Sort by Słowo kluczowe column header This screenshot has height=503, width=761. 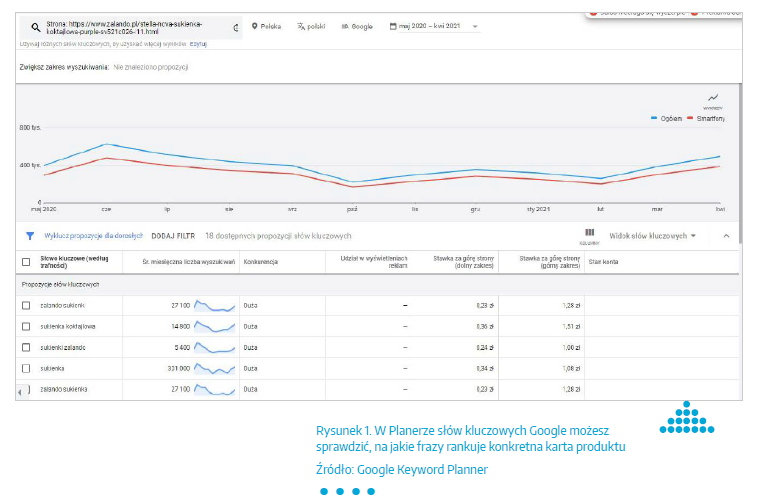pos(74,262)
